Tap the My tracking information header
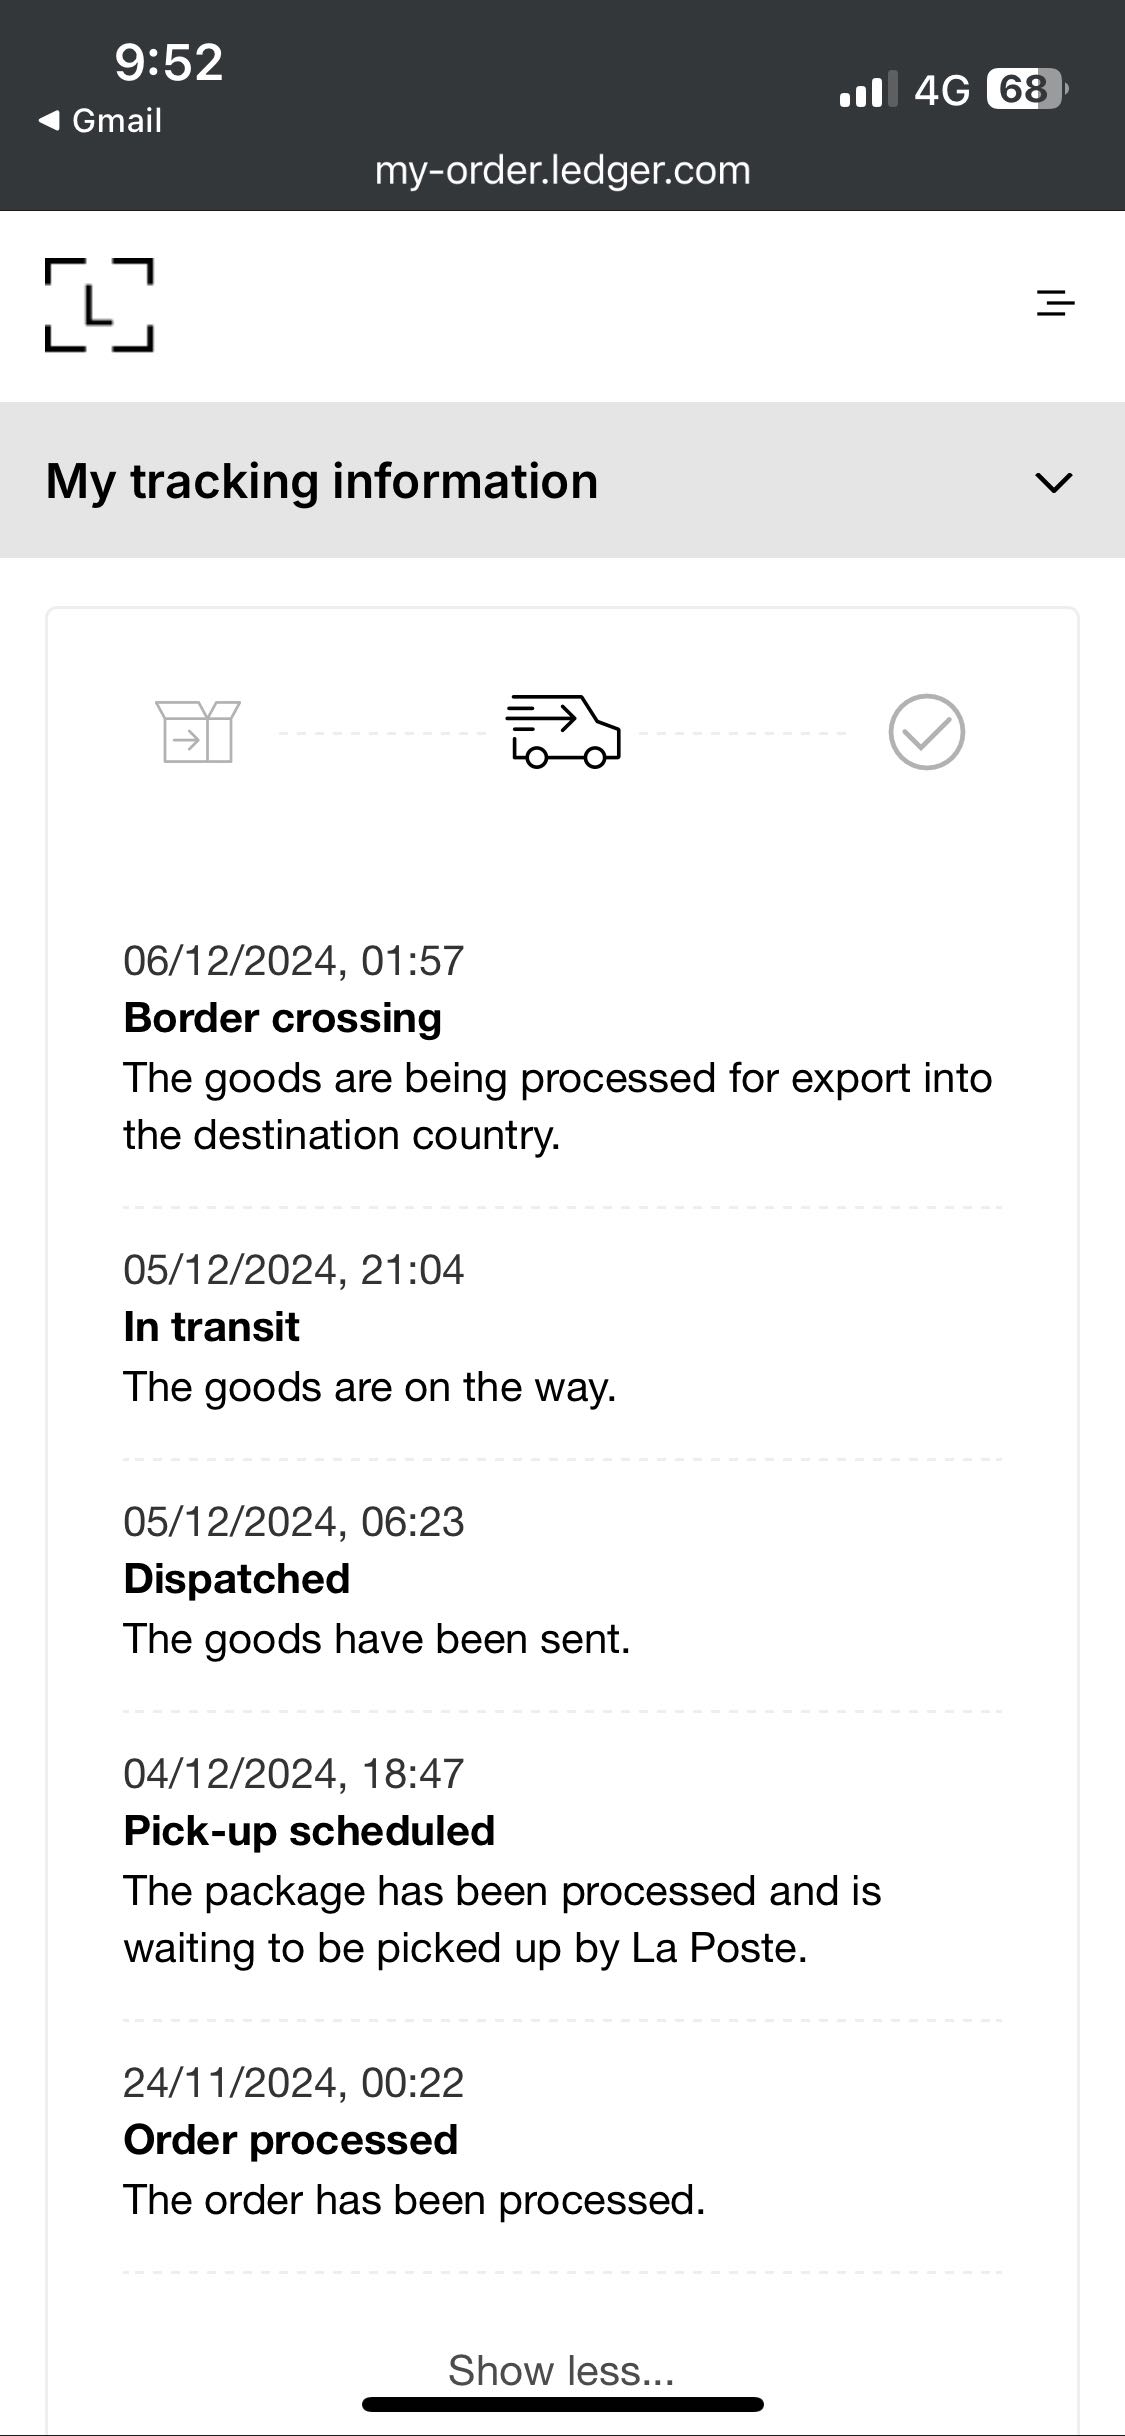 pos(322,481)
